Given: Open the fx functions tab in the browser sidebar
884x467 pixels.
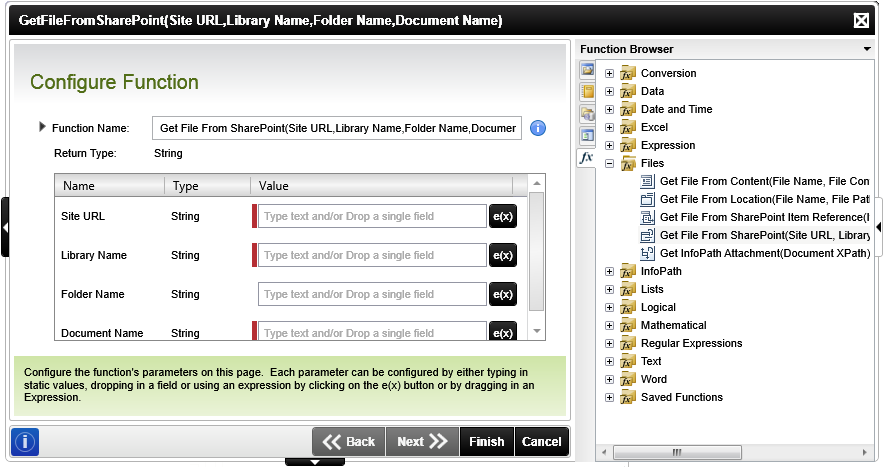Looking at the screenshot, I should tap(587, 157).
